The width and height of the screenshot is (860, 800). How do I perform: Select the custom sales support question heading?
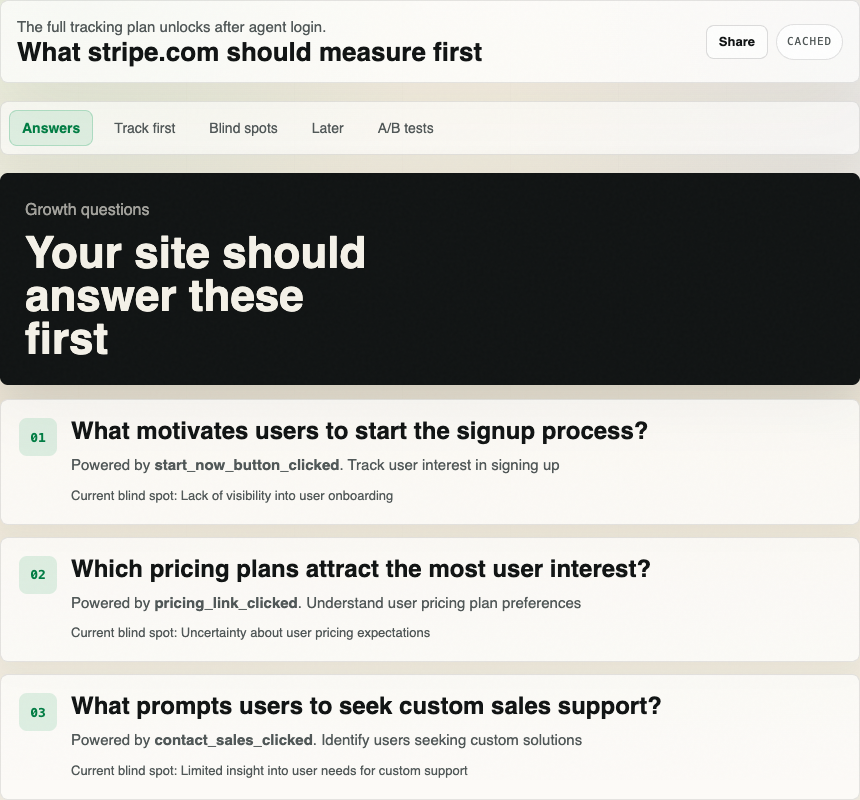[x=366, y=706]
